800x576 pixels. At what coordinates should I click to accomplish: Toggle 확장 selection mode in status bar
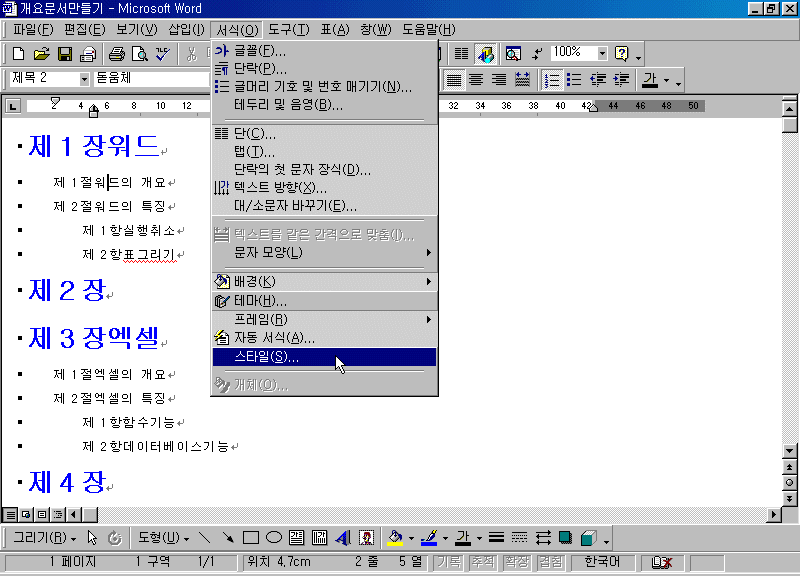(517, 562)
